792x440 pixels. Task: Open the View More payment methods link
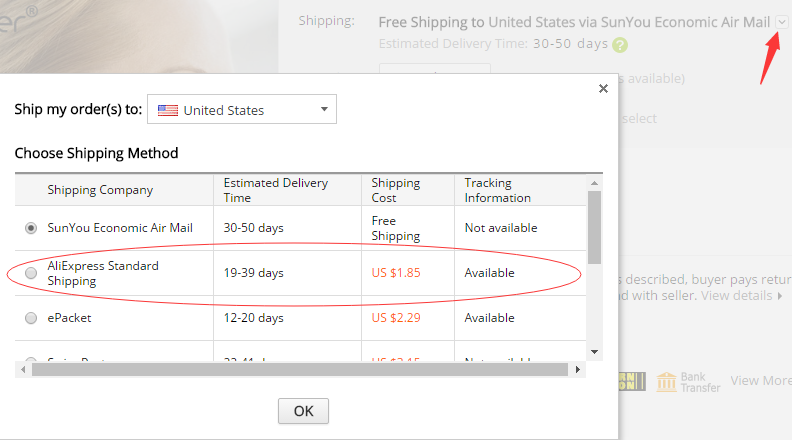tap(760, 380)
